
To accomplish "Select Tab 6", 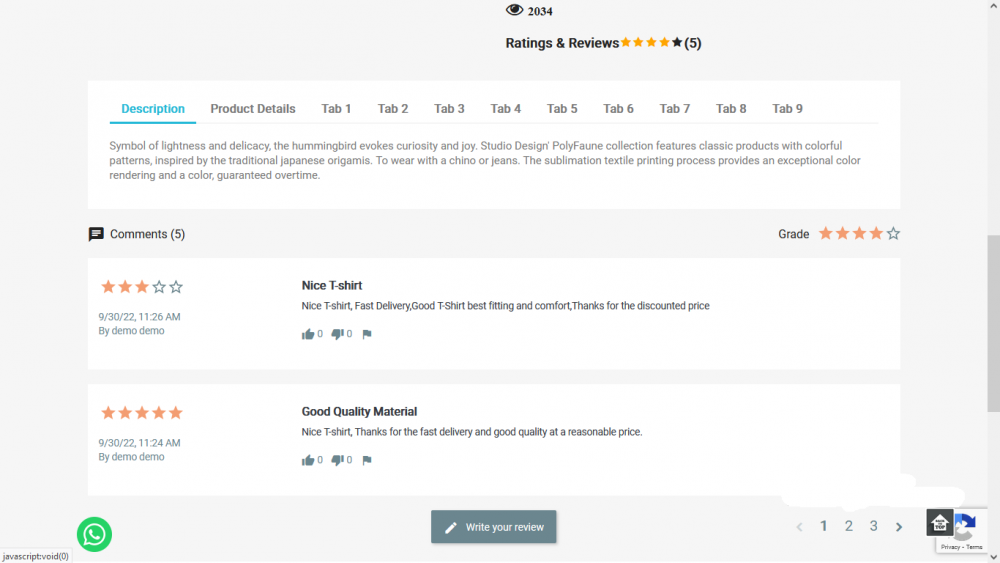I will coord(619,108).
